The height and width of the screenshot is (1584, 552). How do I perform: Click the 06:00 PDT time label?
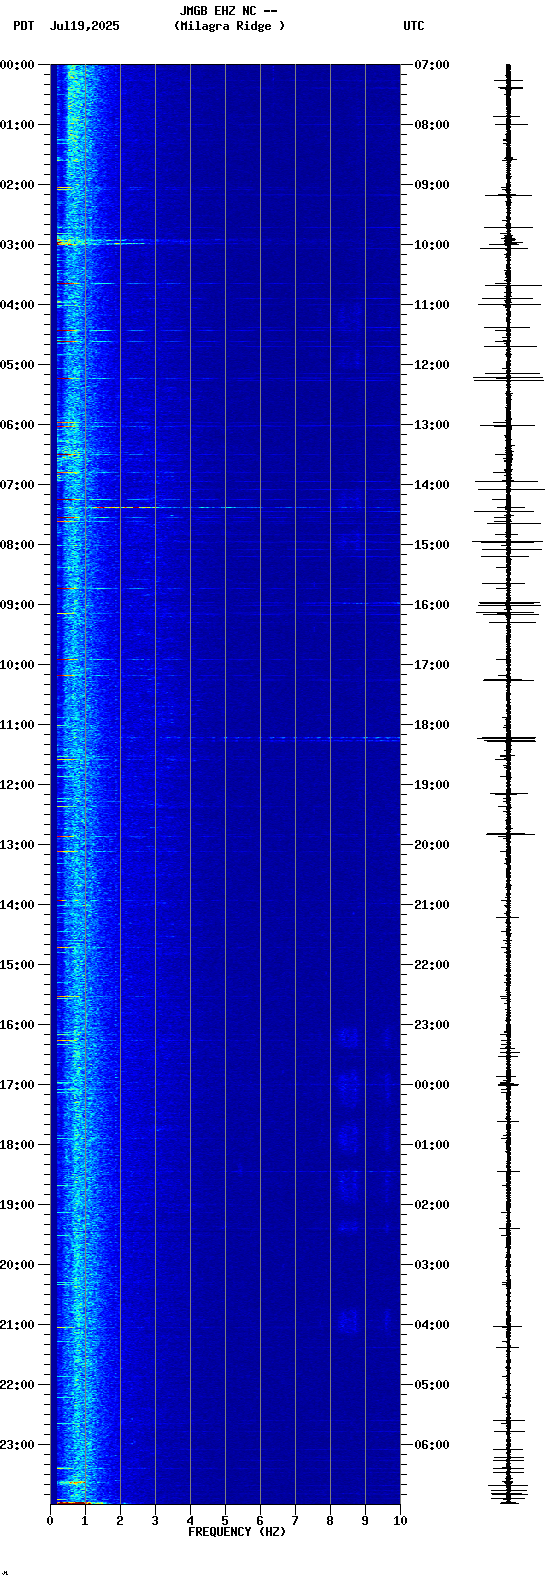[18, 425]
